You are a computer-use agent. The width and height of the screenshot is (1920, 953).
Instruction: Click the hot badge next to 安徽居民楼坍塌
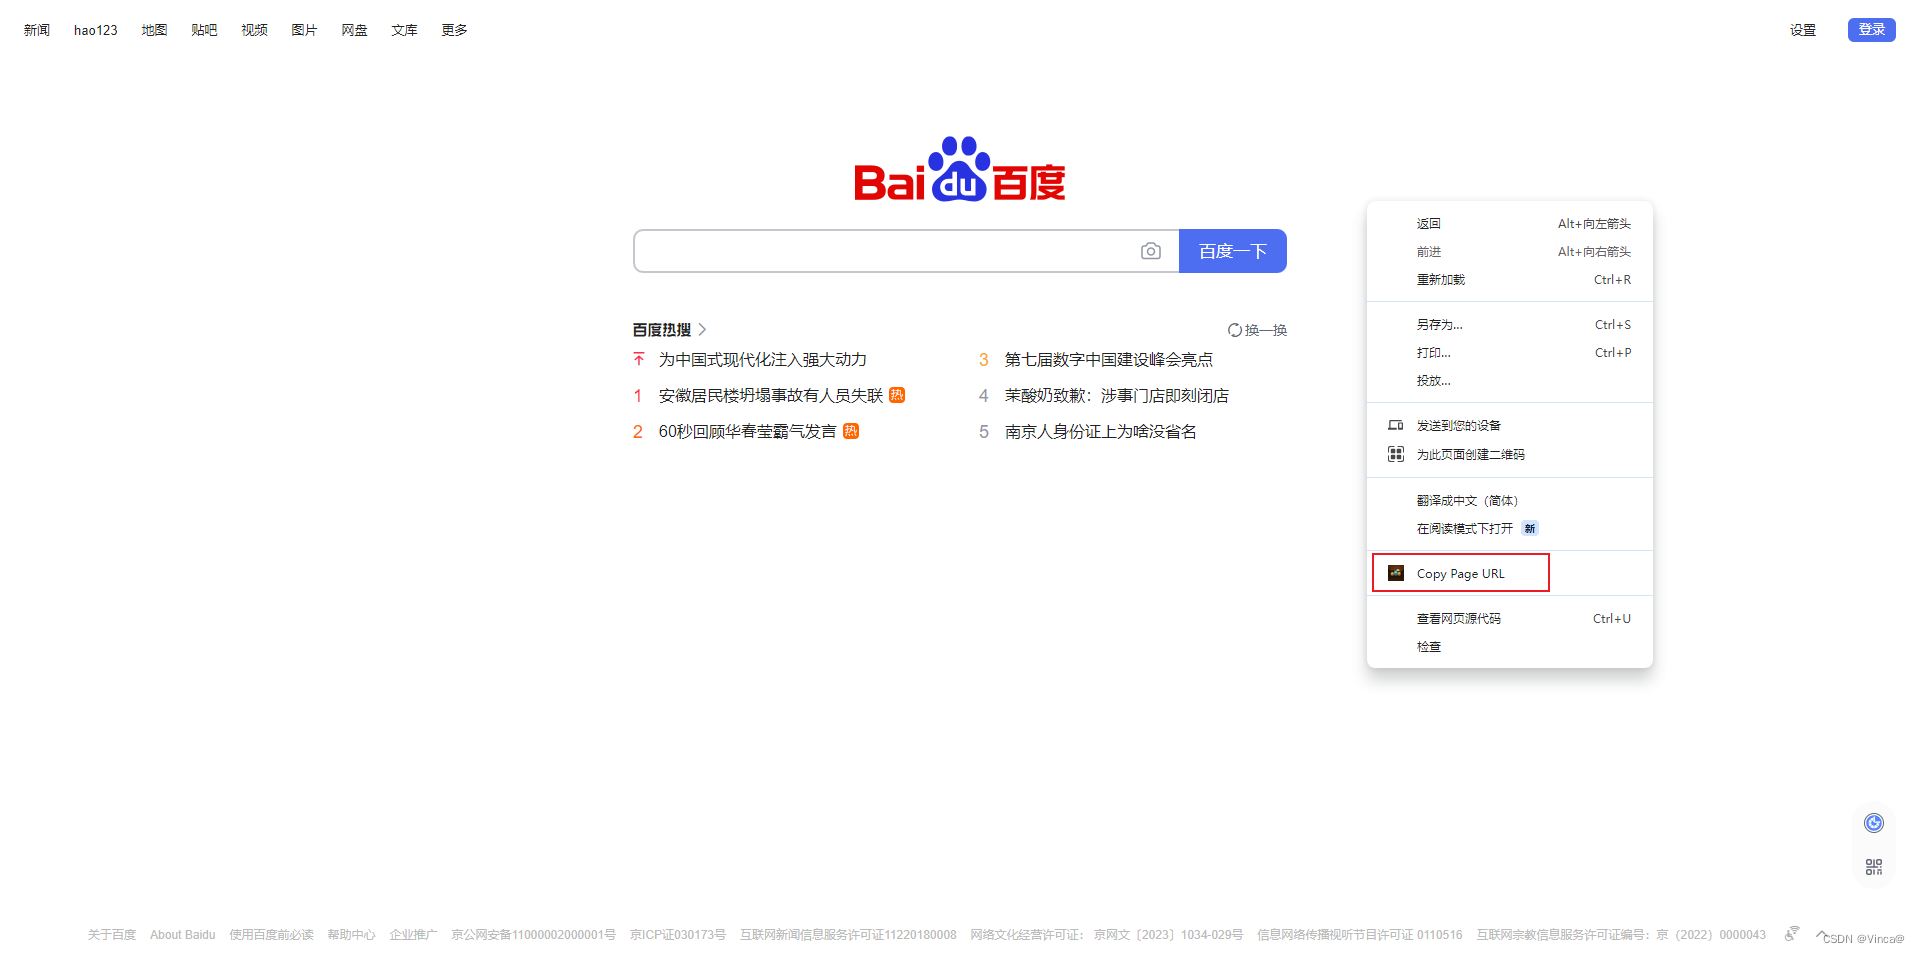point(897,395)
